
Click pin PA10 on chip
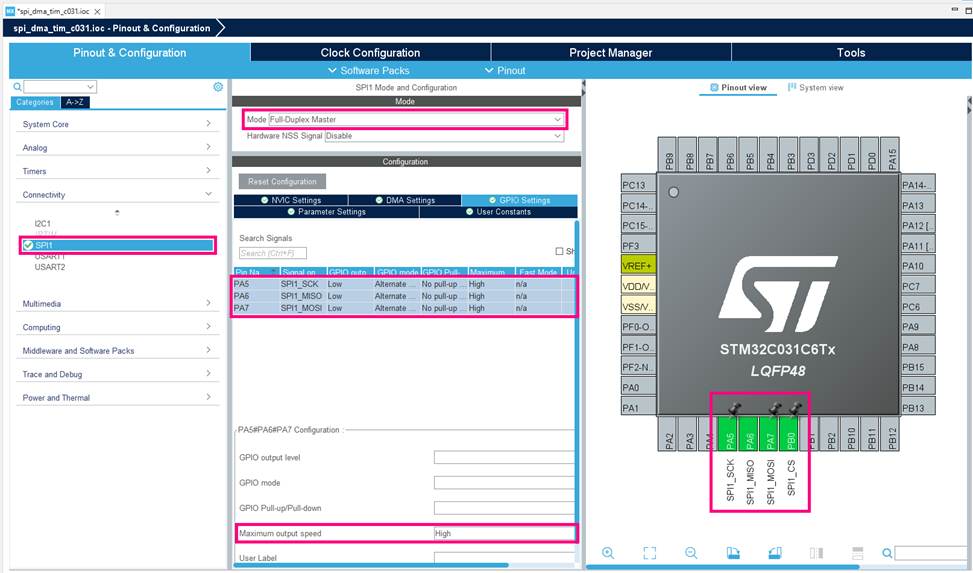(918, 266)
